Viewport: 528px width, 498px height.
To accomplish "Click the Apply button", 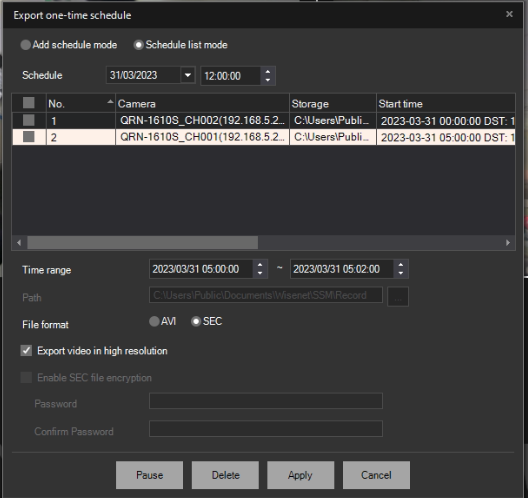I will click(301, 475).
